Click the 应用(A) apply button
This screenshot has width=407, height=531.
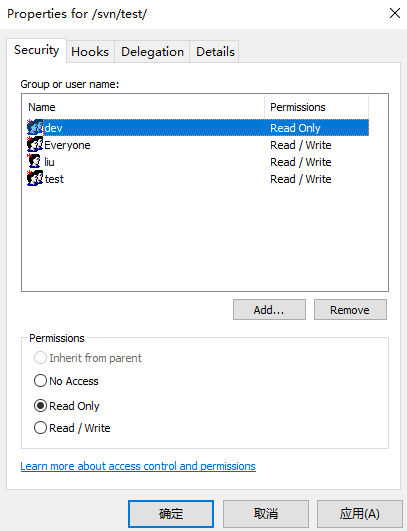coord(360,514)
